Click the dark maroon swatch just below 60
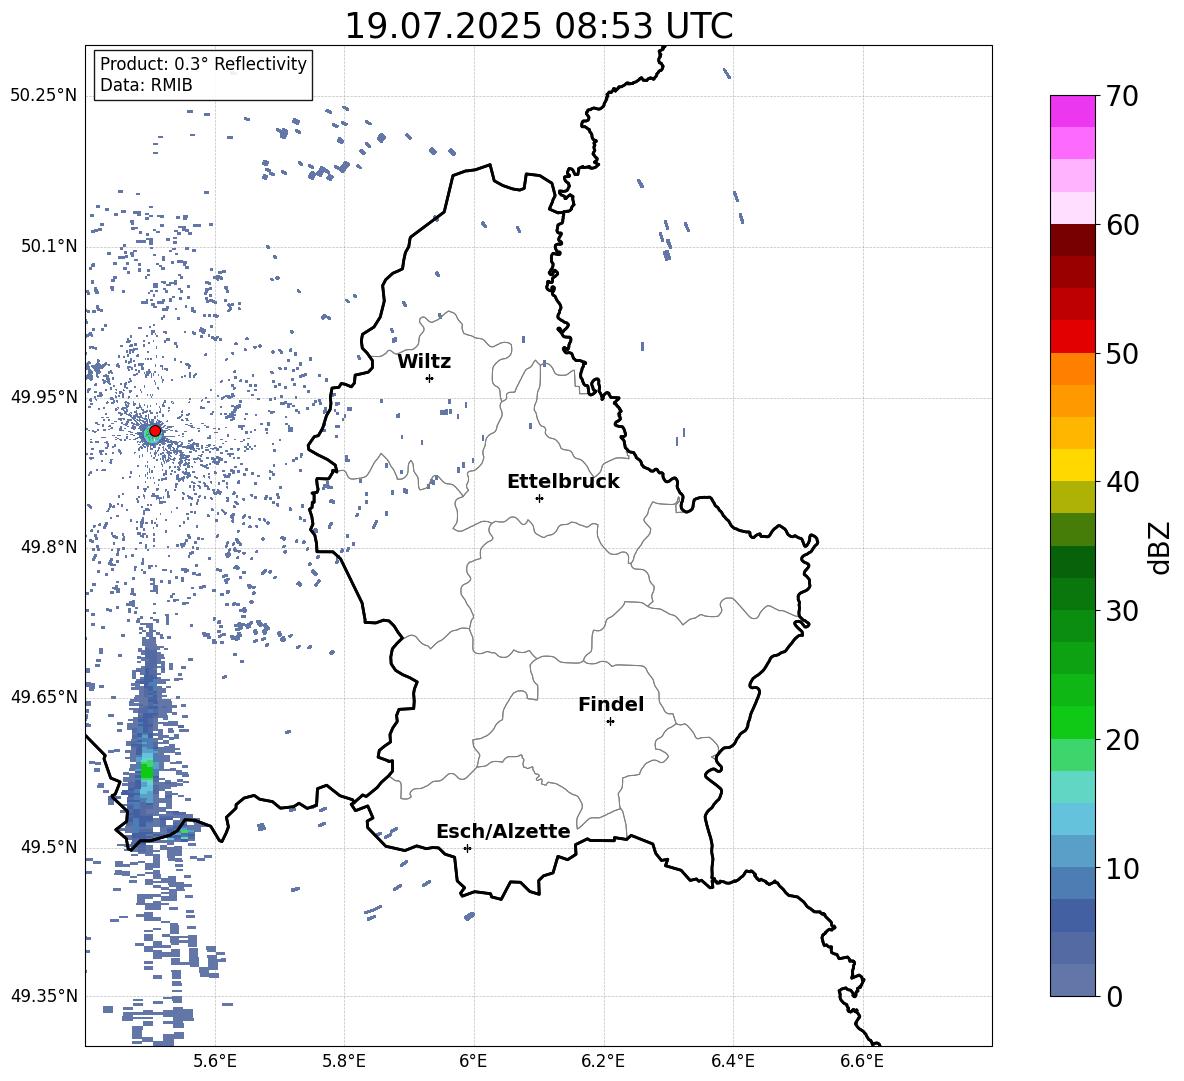 point(1073,240)
